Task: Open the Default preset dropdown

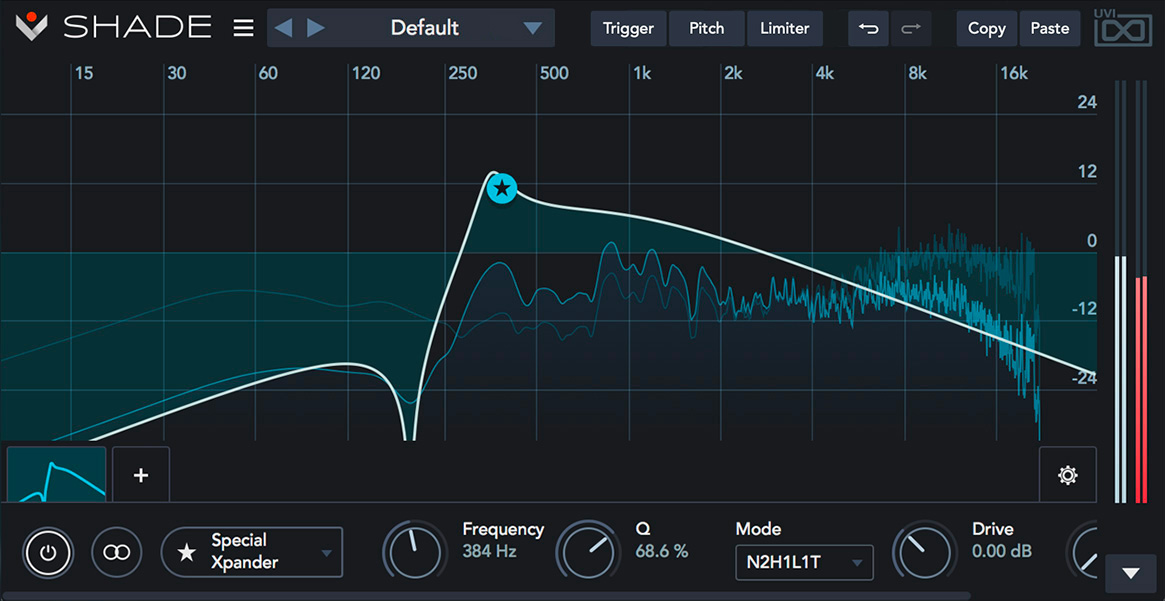Action: 531,28
